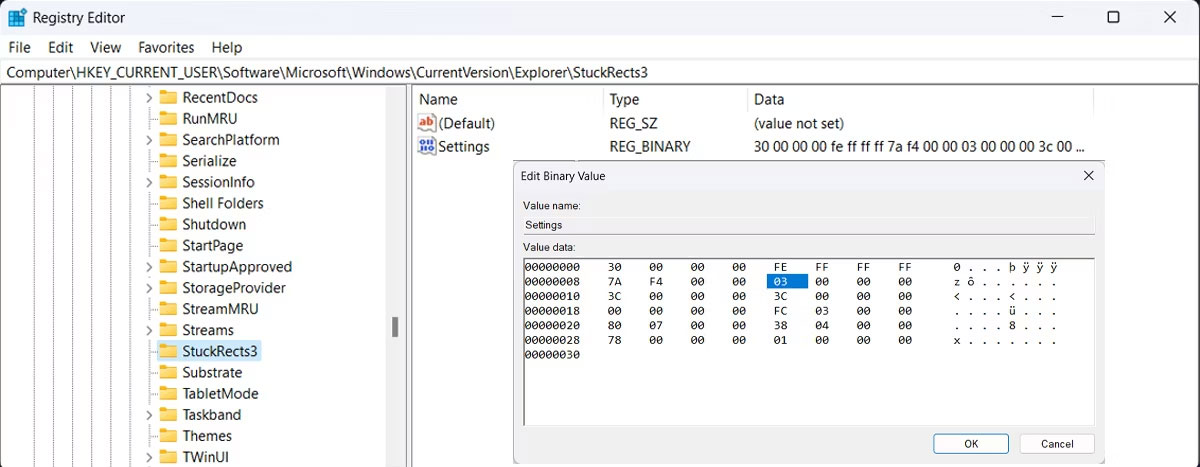This screenshot has width=1200, height=467.
Task: Select the Themes folder icon
Action: [167, 436]
